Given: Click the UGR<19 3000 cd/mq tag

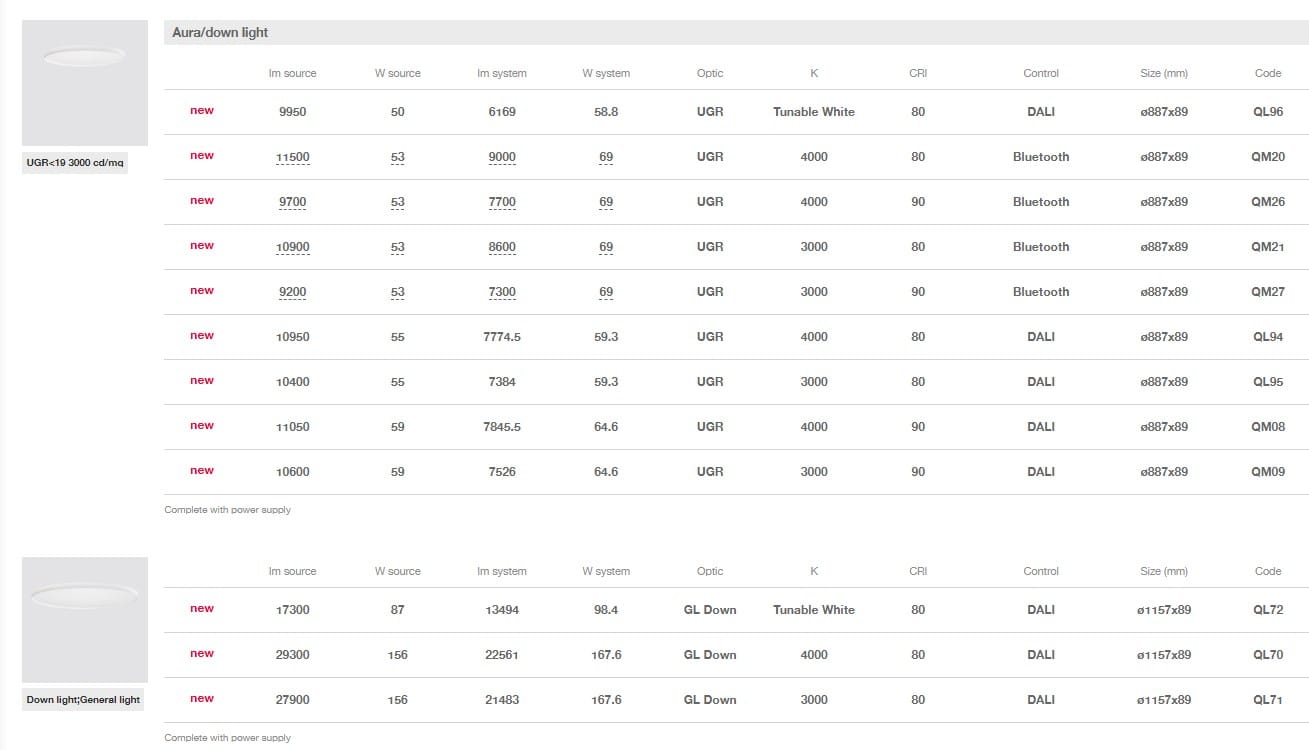Looking at the screenshot, I should coord(75,162).
